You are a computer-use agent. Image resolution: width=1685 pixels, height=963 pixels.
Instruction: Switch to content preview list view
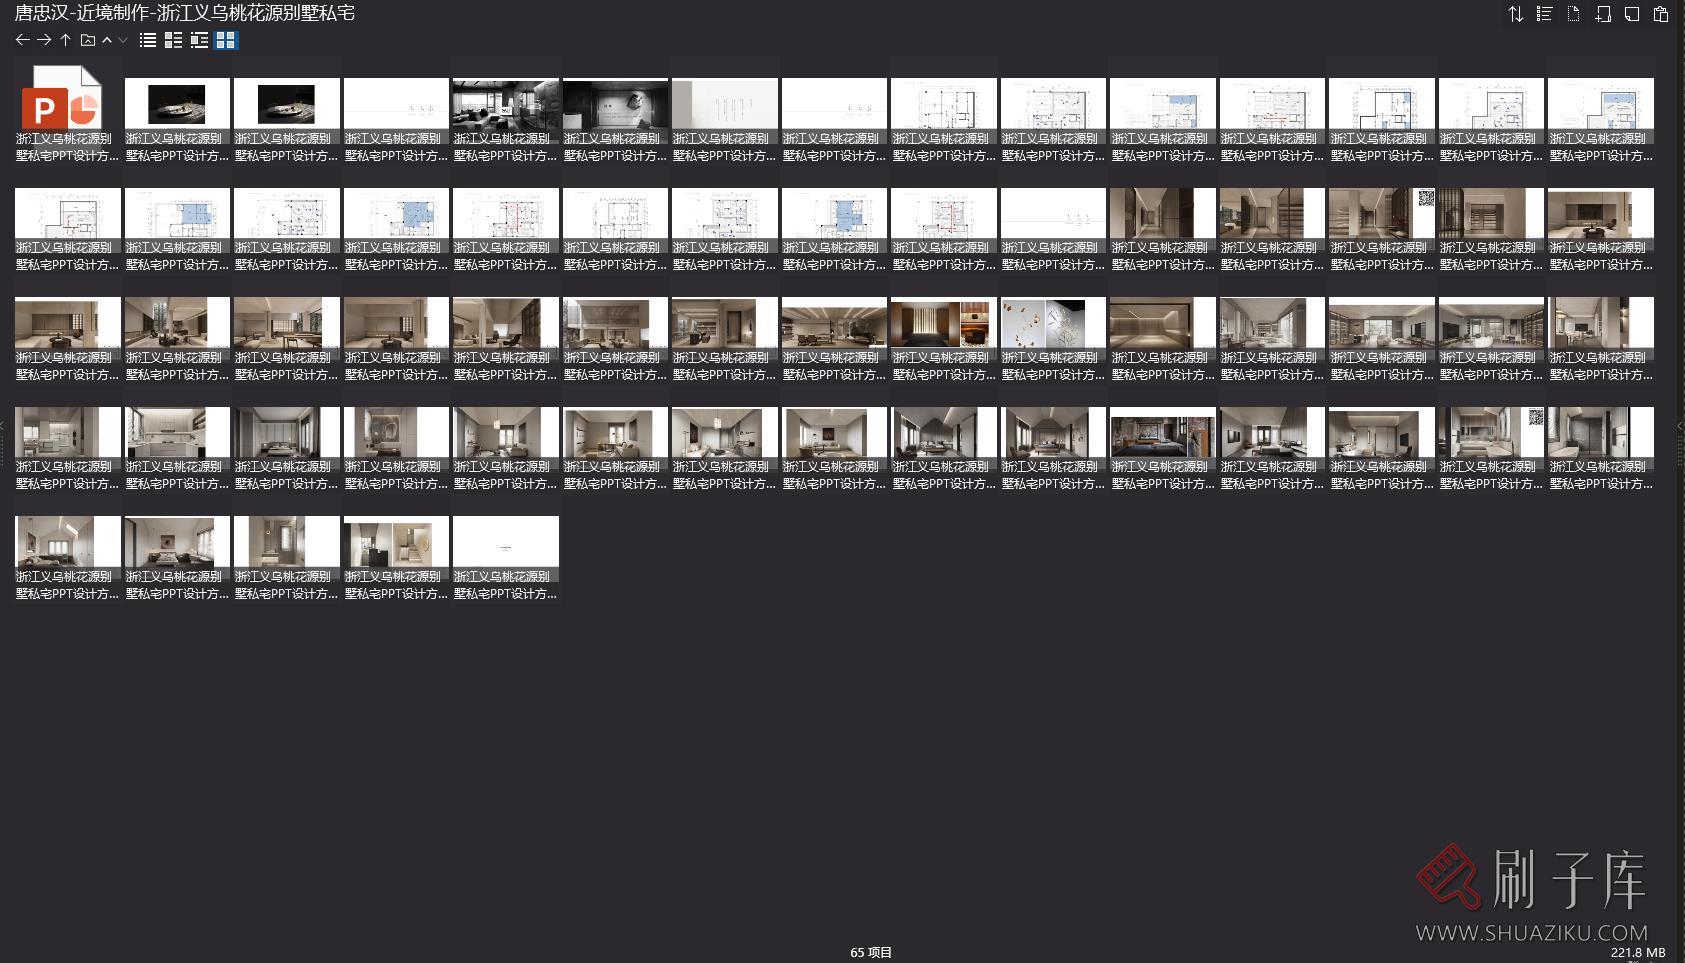click(x=199, y=40)
